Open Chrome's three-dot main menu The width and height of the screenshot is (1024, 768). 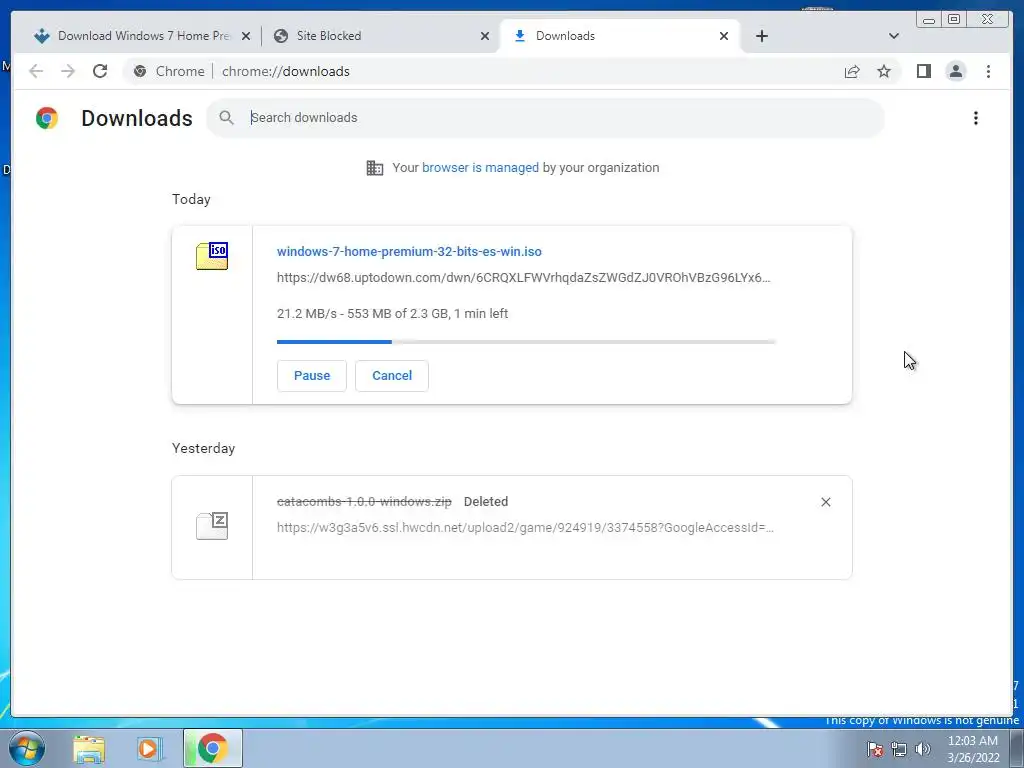988,71
